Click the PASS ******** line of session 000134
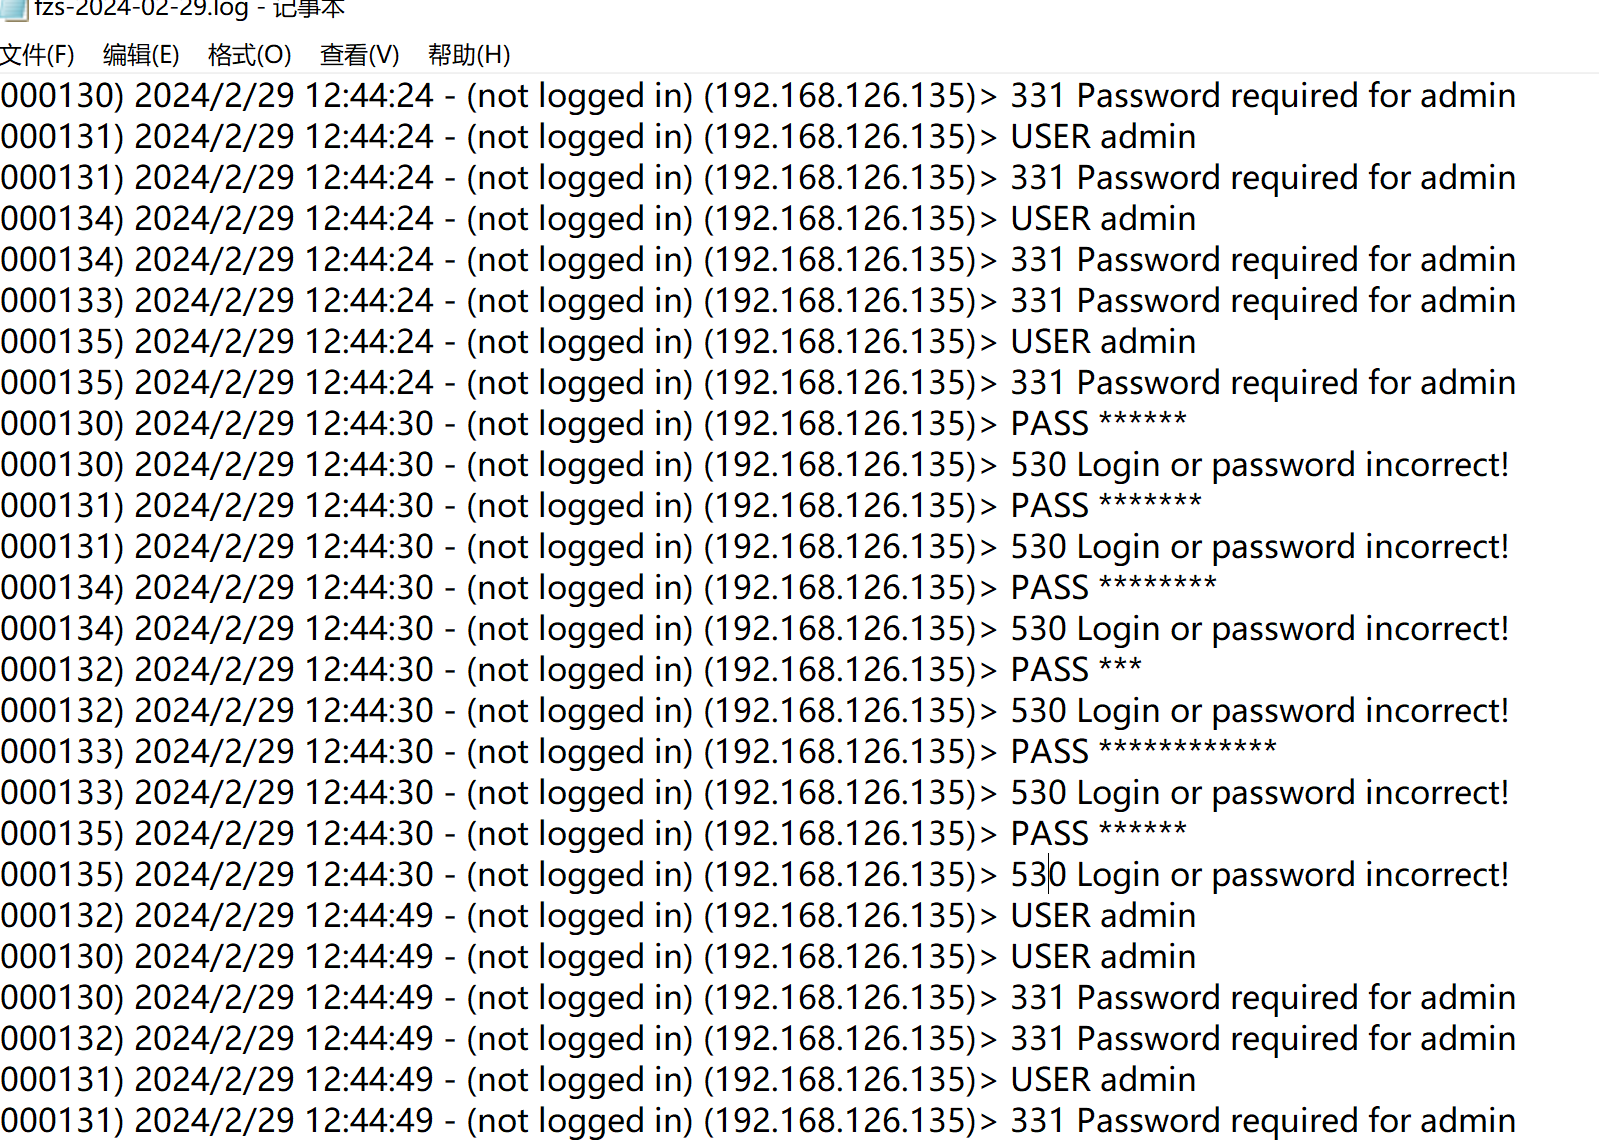The image size is (1599, 1142). [609, 588]
